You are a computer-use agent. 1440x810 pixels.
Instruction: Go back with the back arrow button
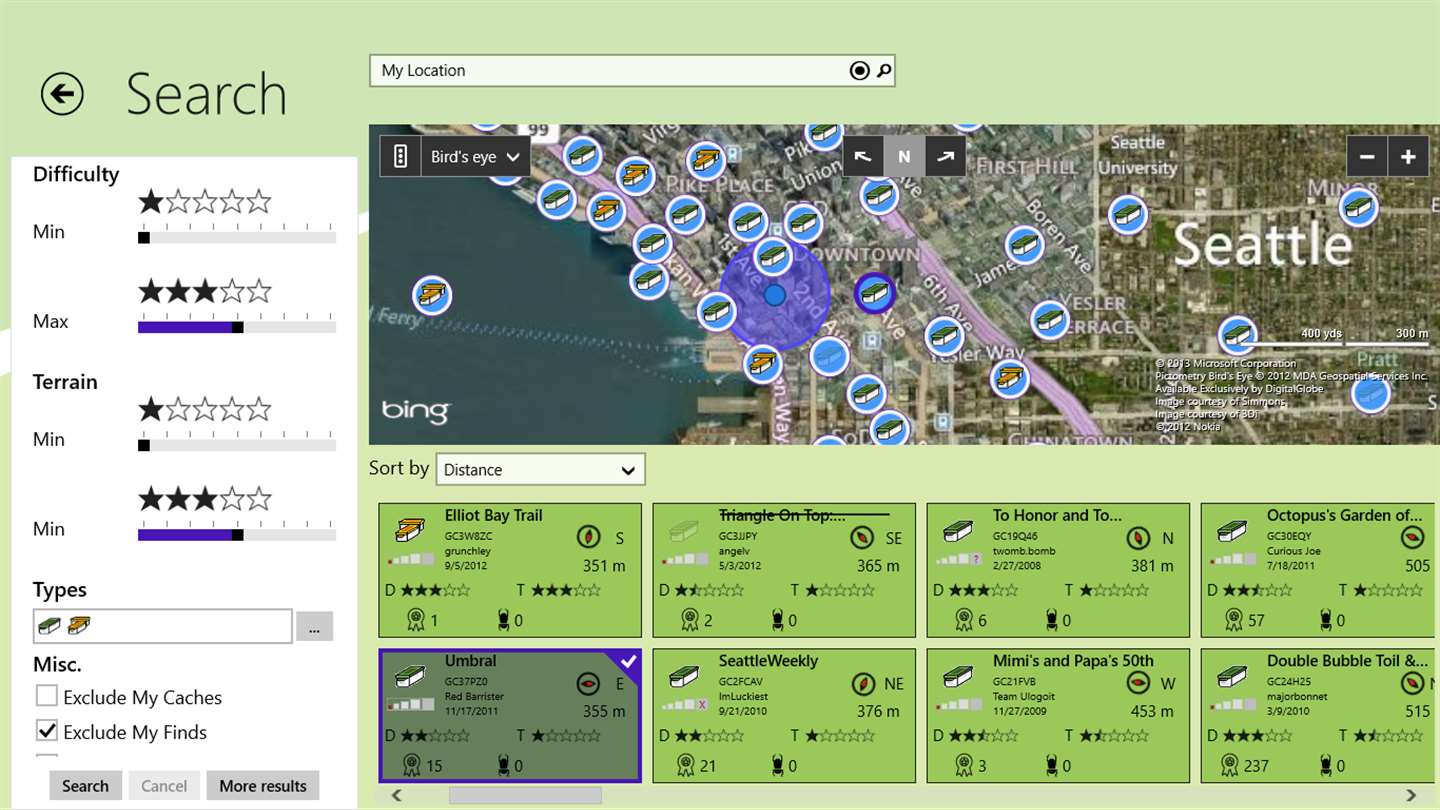pyautogui.click(x=62, y=94)
